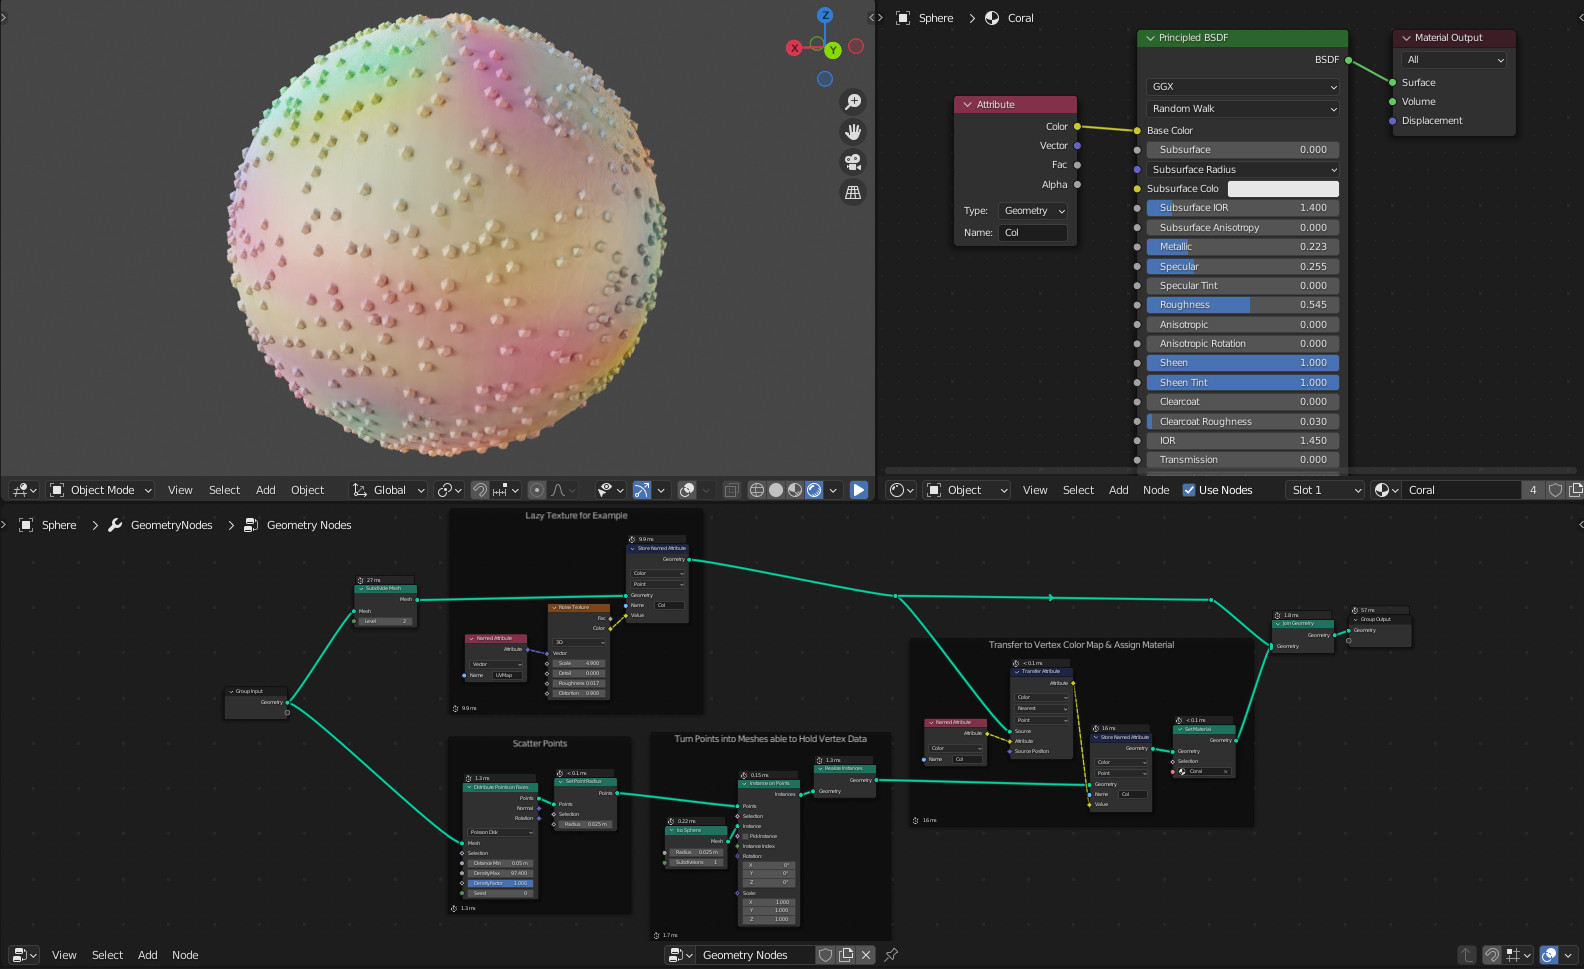Click the Geometry Nodes tree name field
The image size is (1584, 969).
pos(756,955)
